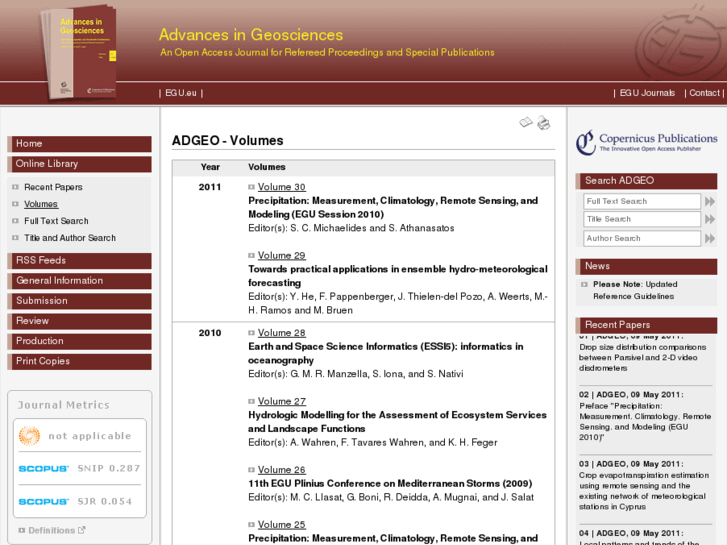
Task: Click the 'Earth and Space Science Informatics' title
Action: [x=386, y=353]
